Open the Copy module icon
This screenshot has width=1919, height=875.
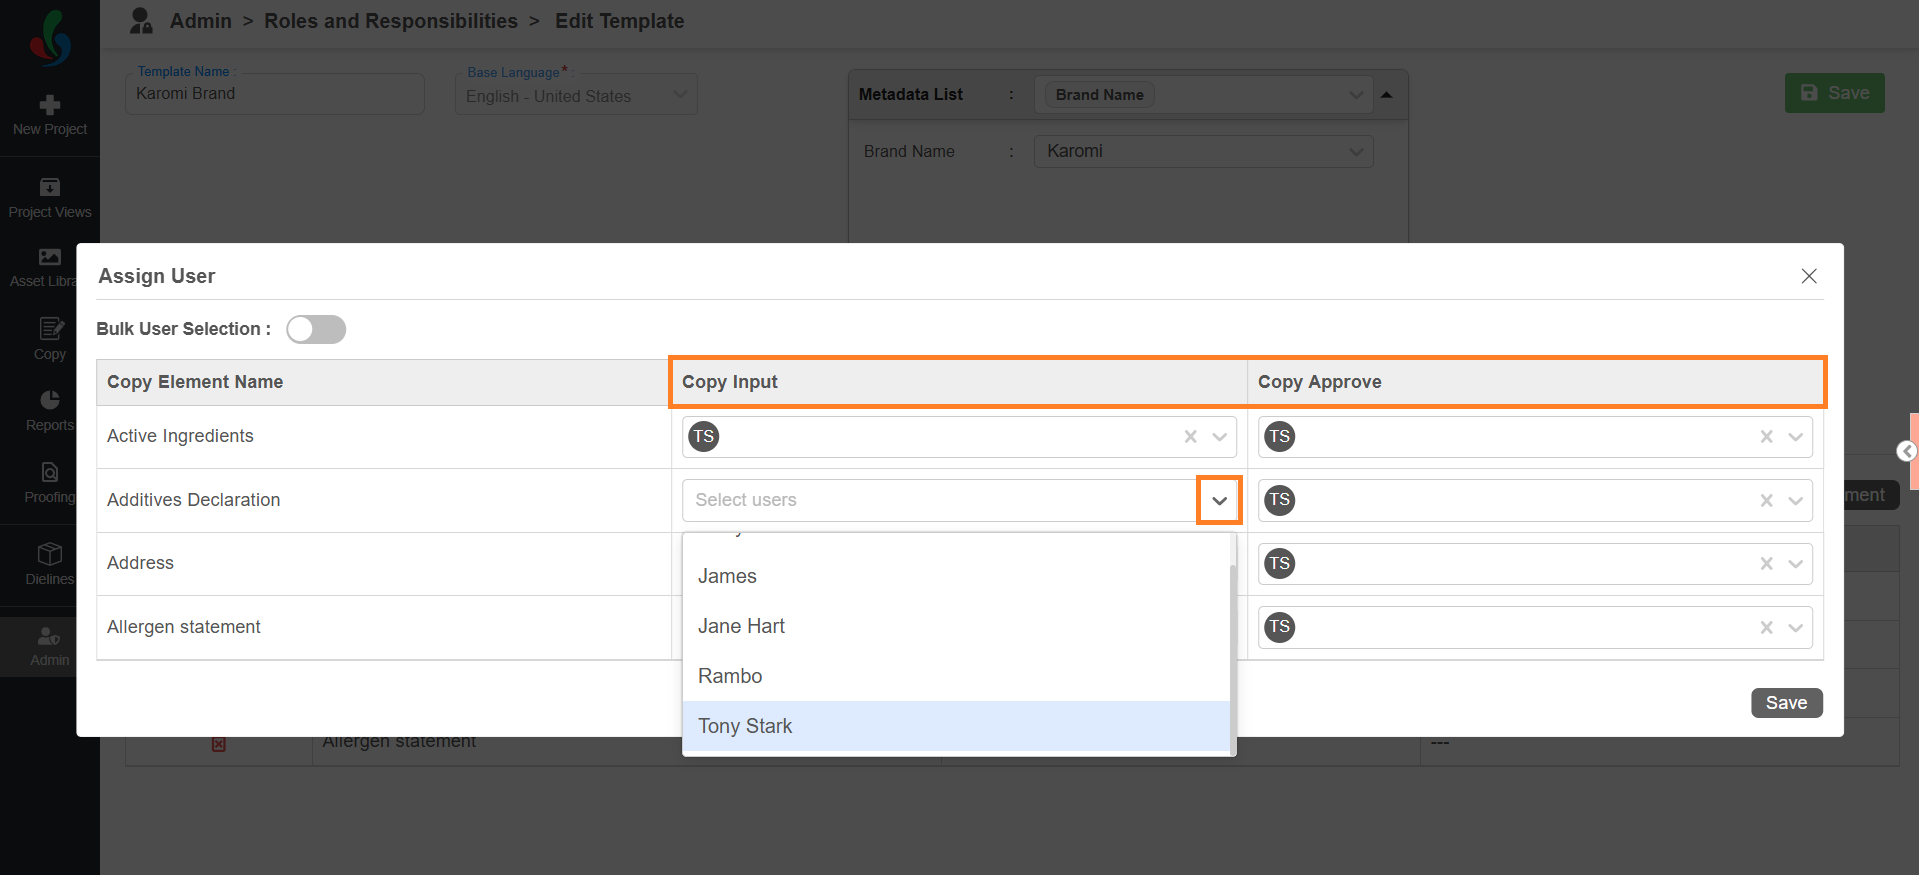tap(50, 329)
